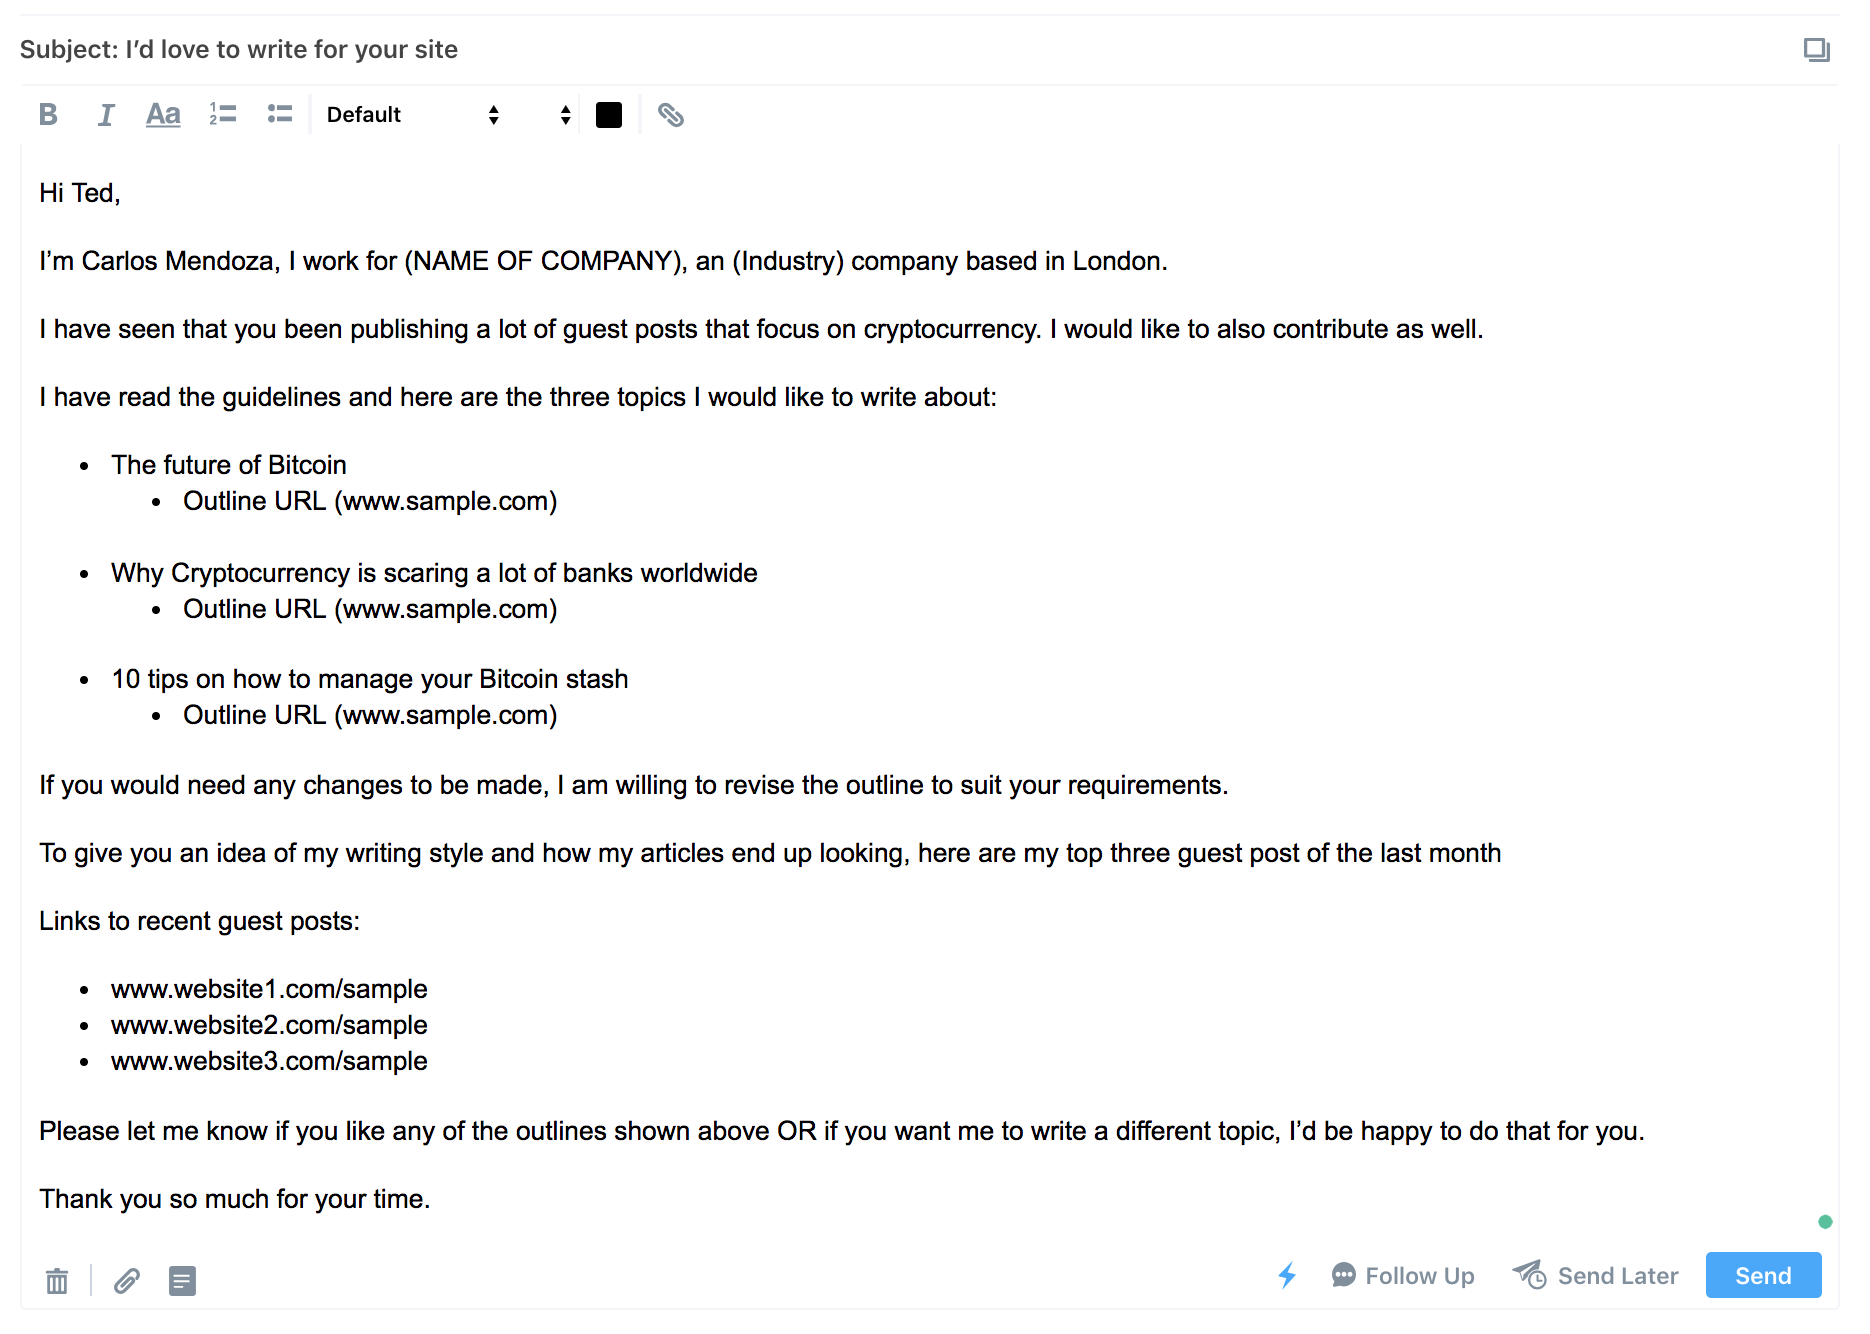The image size is (1870, 1334).
Task: Open the Default font dropdown
Action: point(412,115)
